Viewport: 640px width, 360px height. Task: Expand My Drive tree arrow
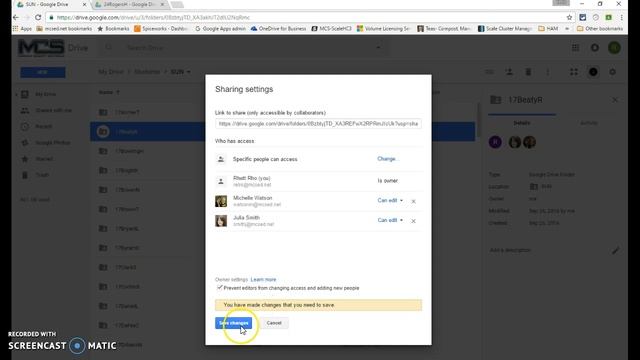point(16,94)
